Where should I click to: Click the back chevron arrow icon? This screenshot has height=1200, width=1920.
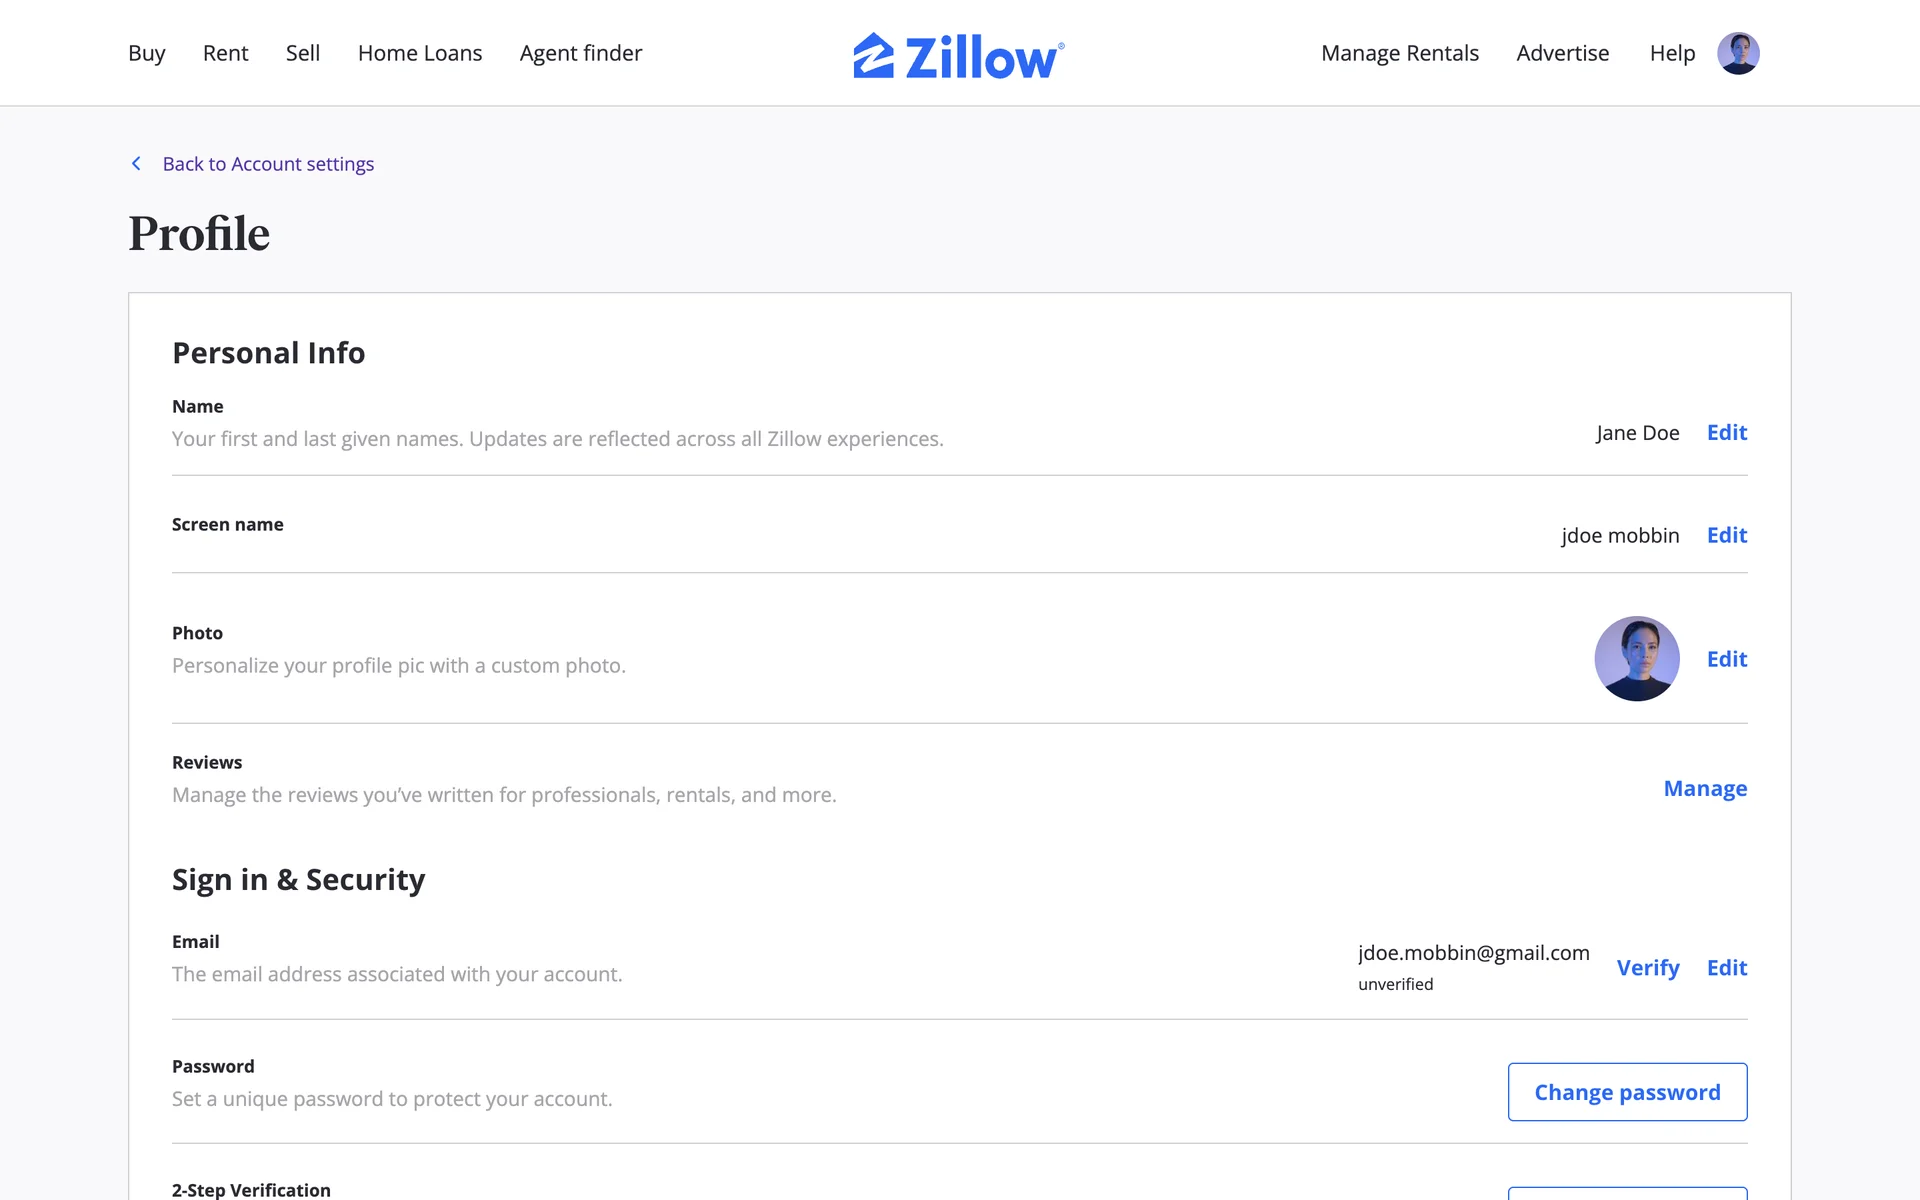click(137, 163)
